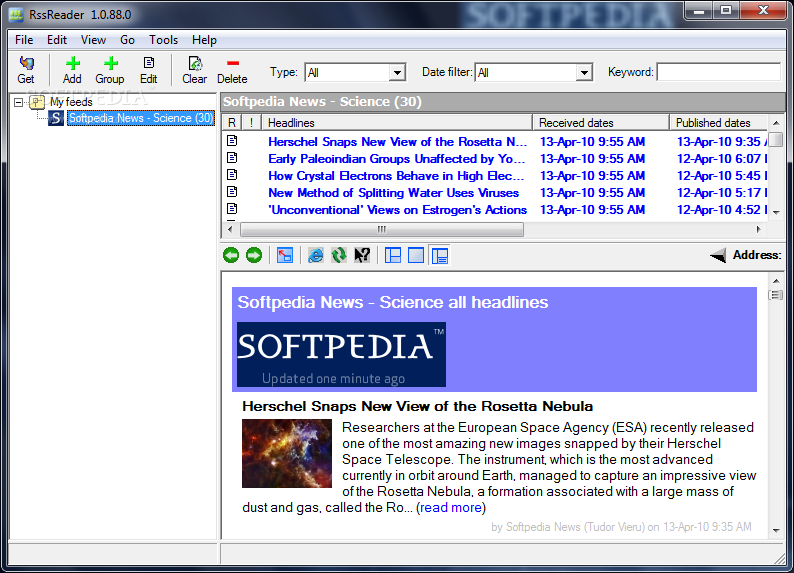794x573 pixels.
Task: Click in the Keyword input field
Action: tap(719, 72)
